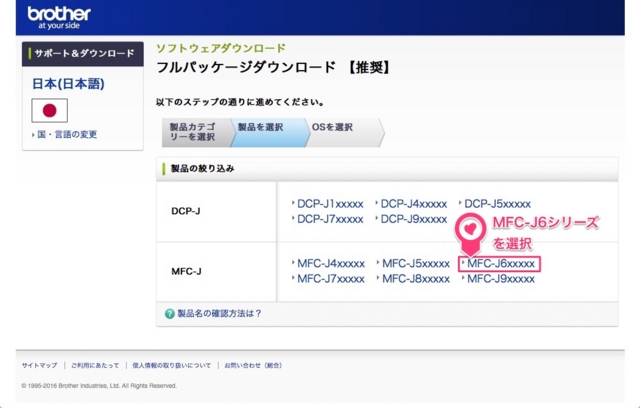This screenshot has width=640, height=408.
Task: Click 日本(日本語) region heading
Action: pos(68,84)
